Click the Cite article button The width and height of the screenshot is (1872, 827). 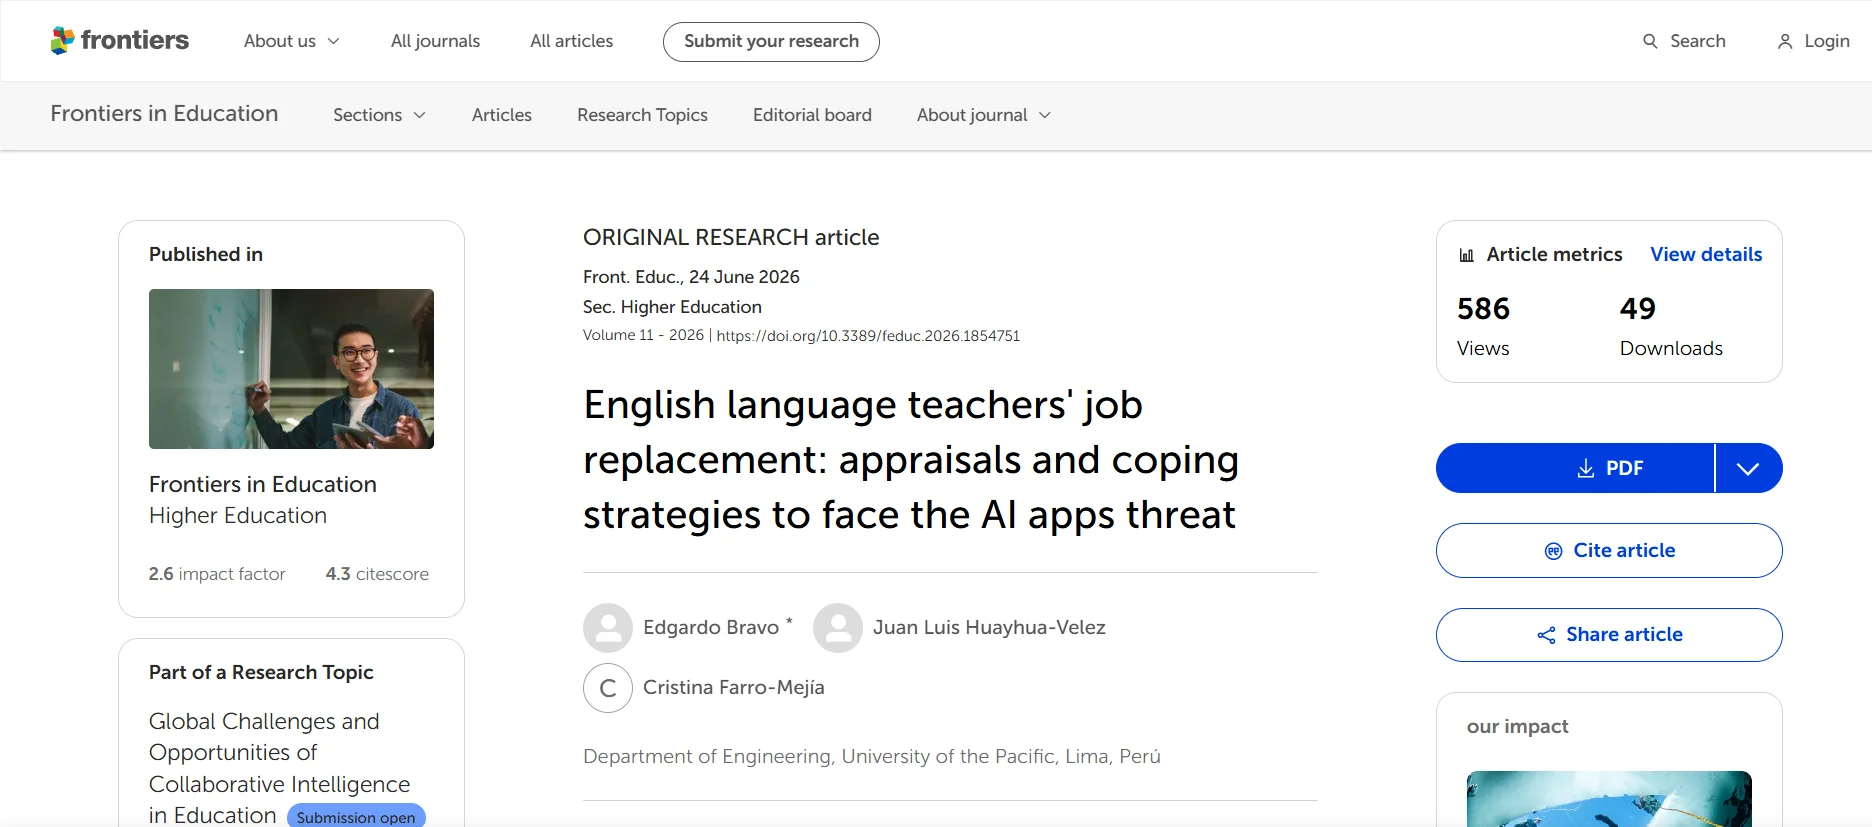tap(1609, 551)
